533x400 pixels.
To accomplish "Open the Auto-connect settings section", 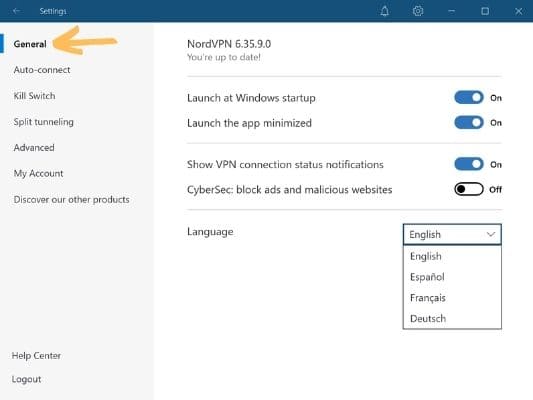I will coord(42,70).
